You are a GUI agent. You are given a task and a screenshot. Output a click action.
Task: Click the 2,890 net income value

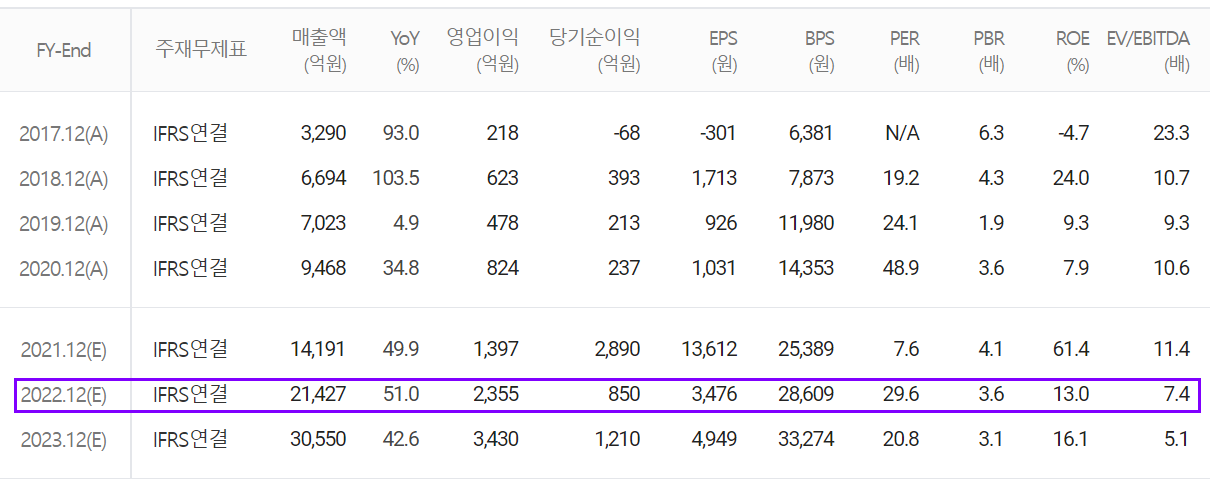[x=617, y=349]
